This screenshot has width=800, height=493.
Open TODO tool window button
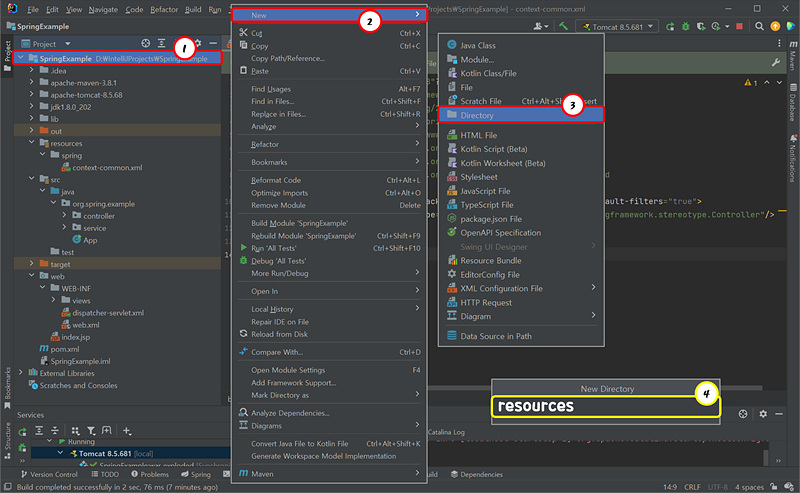pos(105,474)
